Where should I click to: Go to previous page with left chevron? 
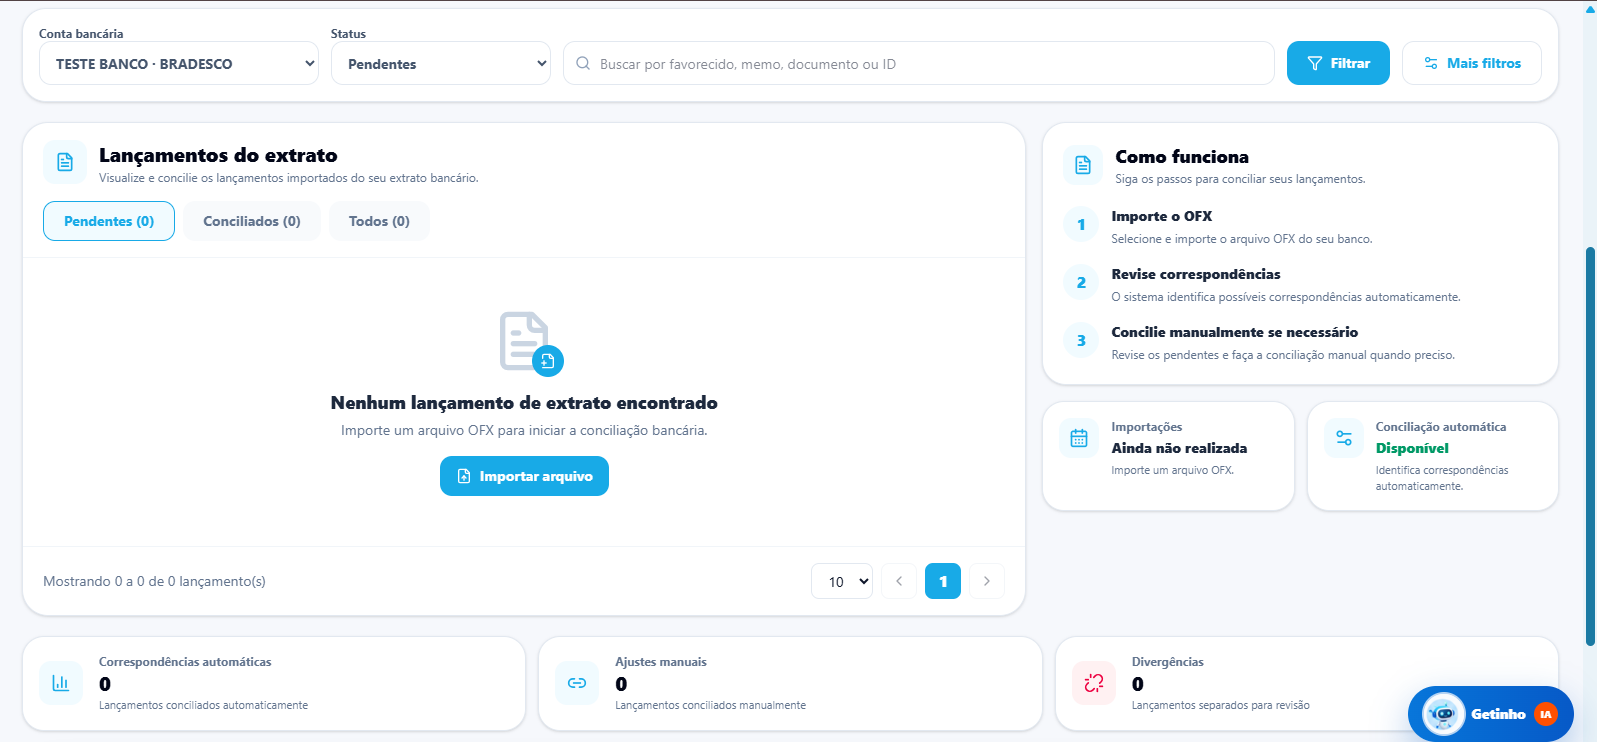(899, 581)
